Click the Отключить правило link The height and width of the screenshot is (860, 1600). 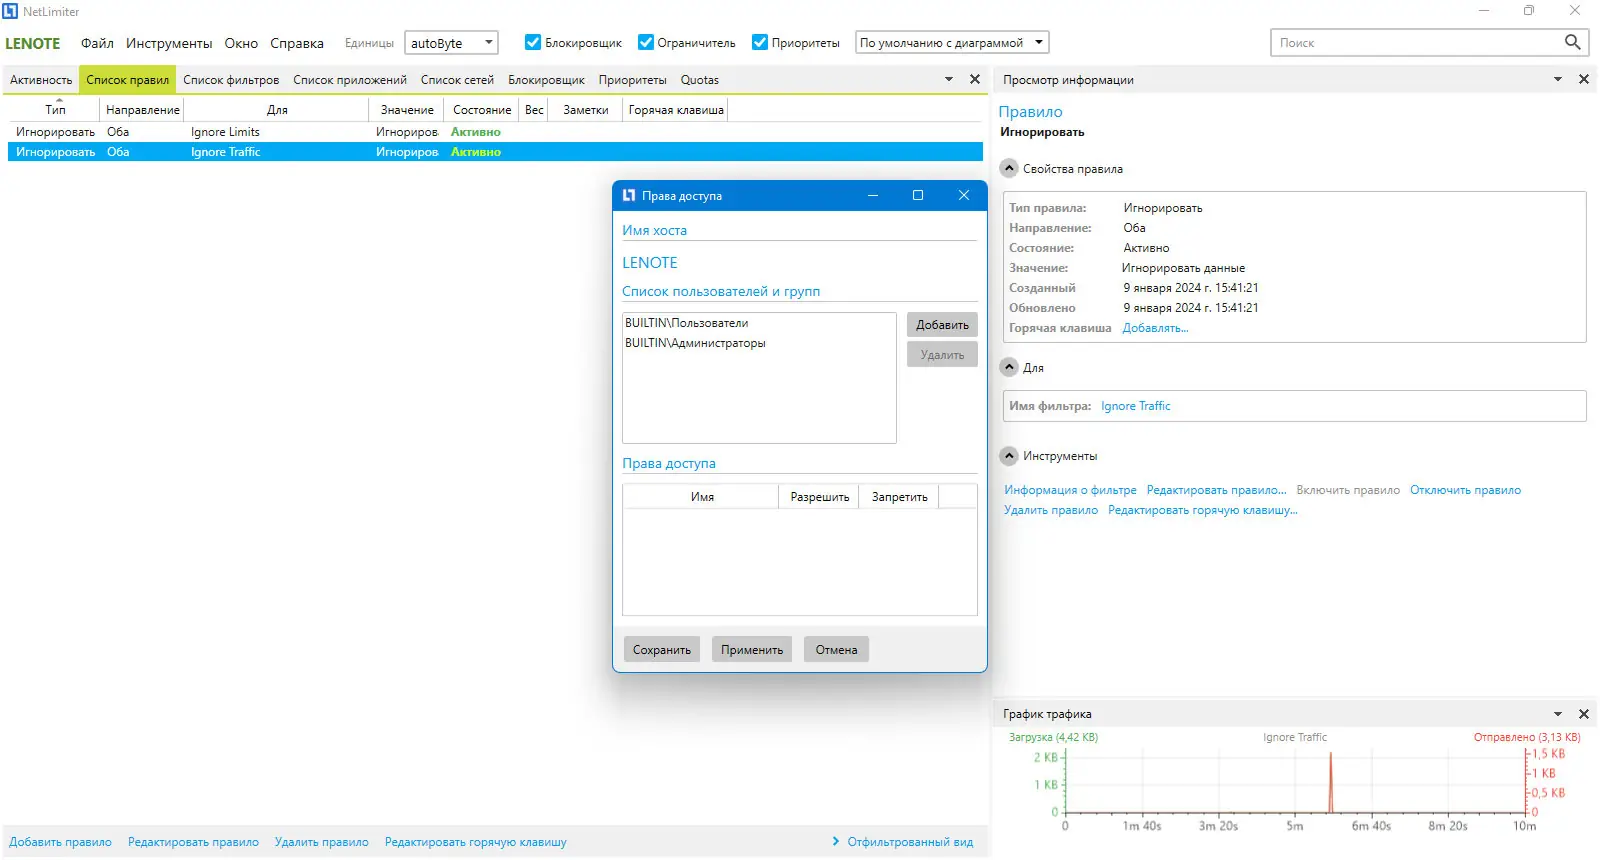(1465, 490)
